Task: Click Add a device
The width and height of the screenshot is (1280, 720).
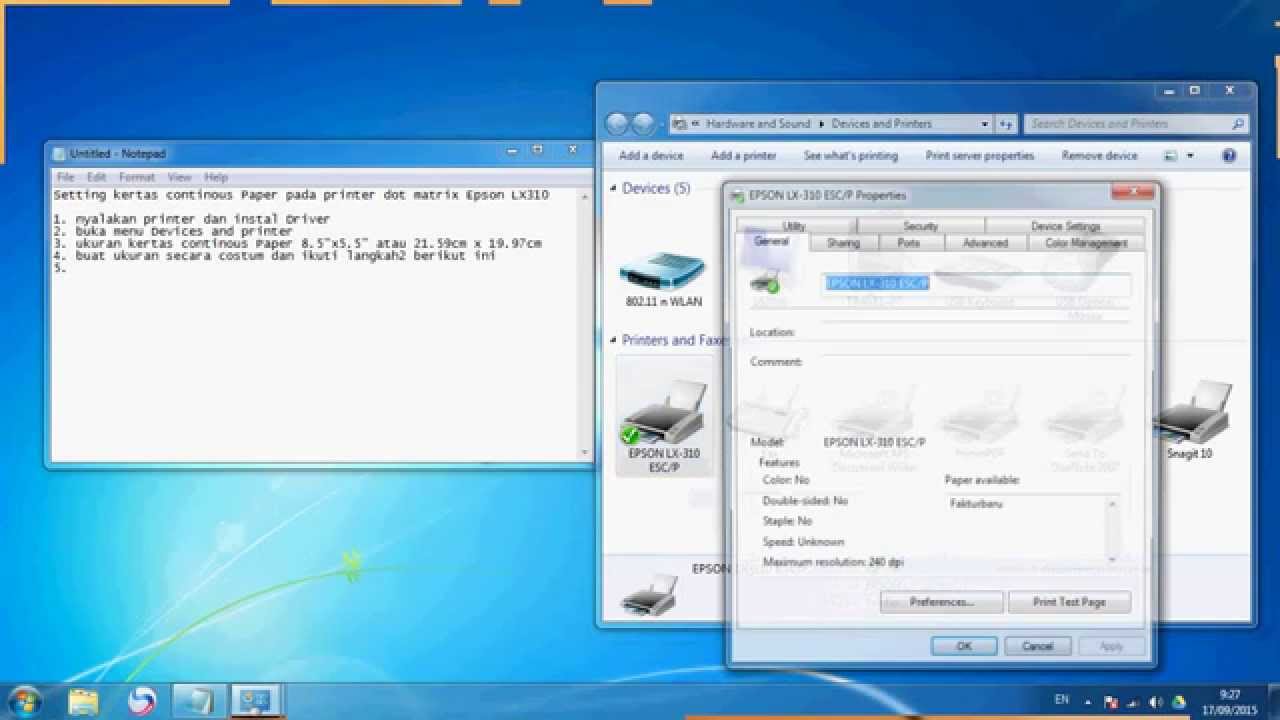Action: coord(651,156)
